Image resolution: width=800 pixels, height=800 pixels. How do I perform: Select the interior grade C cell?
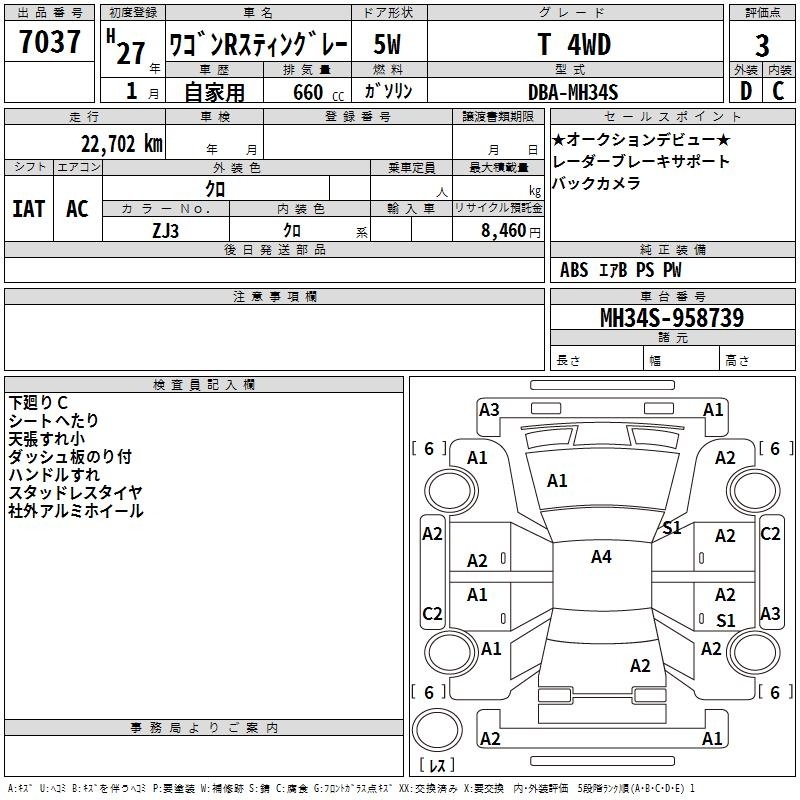778,91
